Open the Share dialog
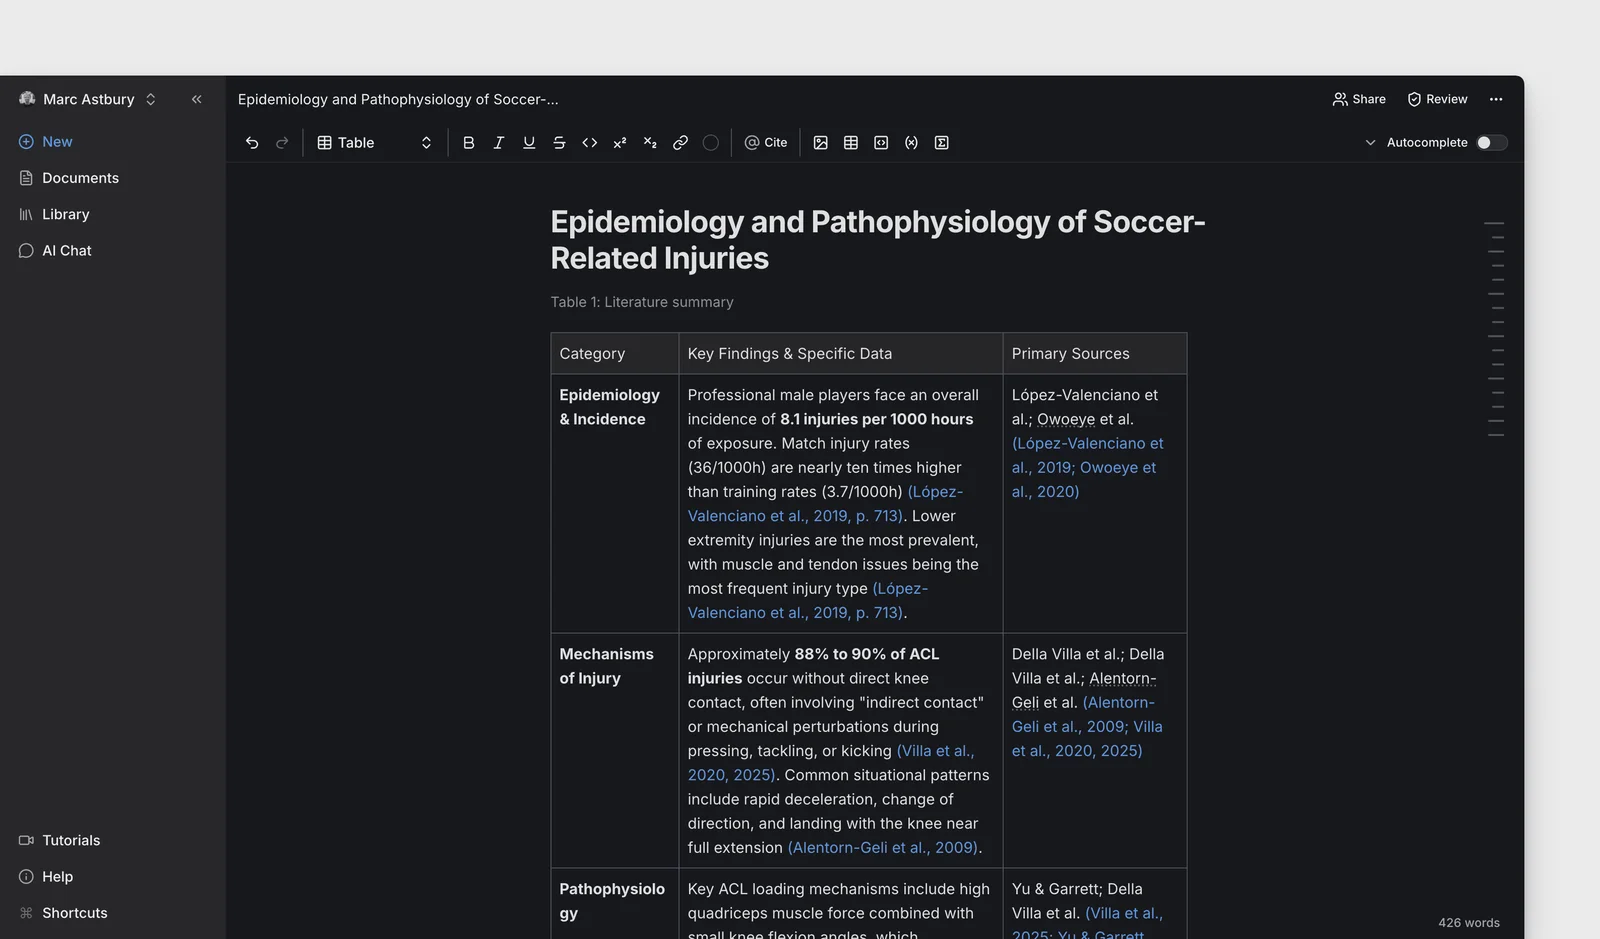Screen dimensions: 1600x939 pyautogui.click(x=1359, y=99)
